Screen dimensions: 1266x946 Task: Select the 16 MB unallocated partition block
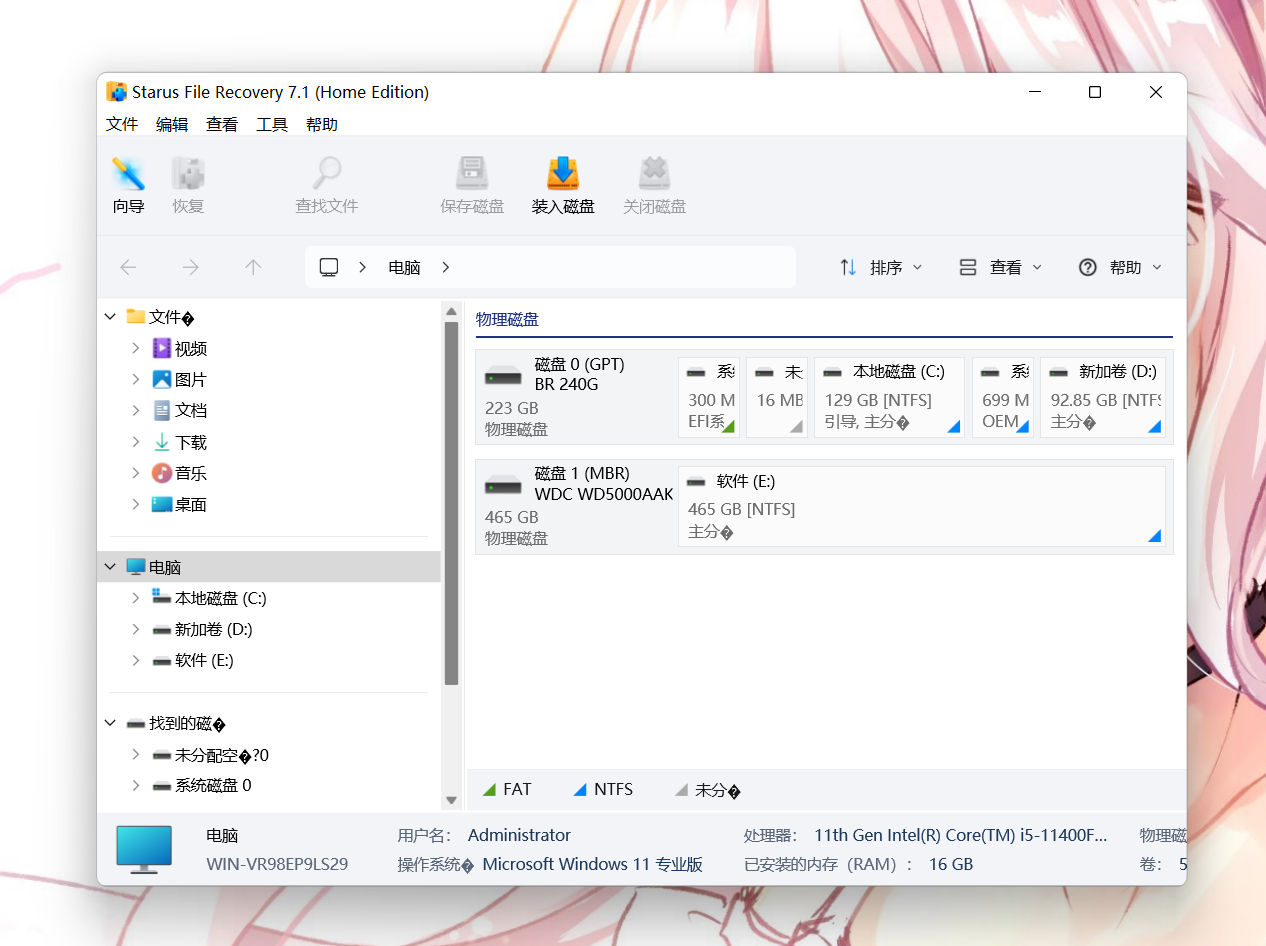[x=777, y=397]
